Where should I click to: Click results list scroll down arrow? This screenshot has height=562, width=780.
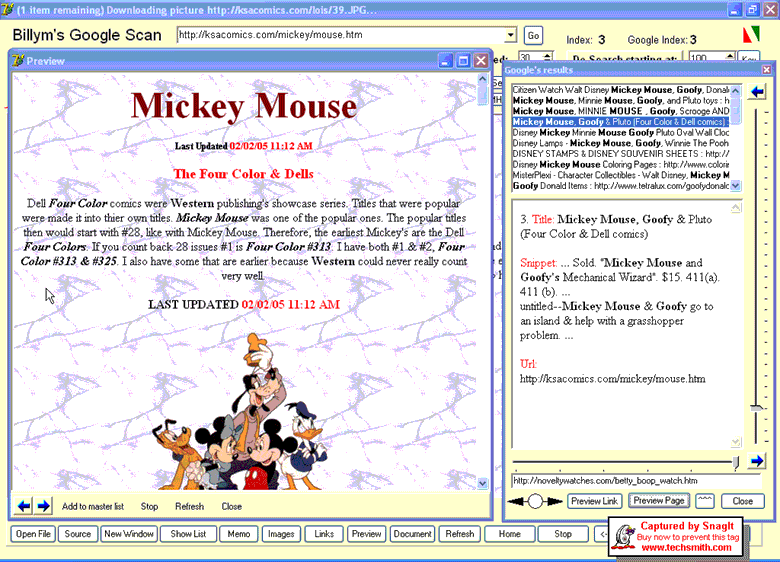click(x=736, y=186)
